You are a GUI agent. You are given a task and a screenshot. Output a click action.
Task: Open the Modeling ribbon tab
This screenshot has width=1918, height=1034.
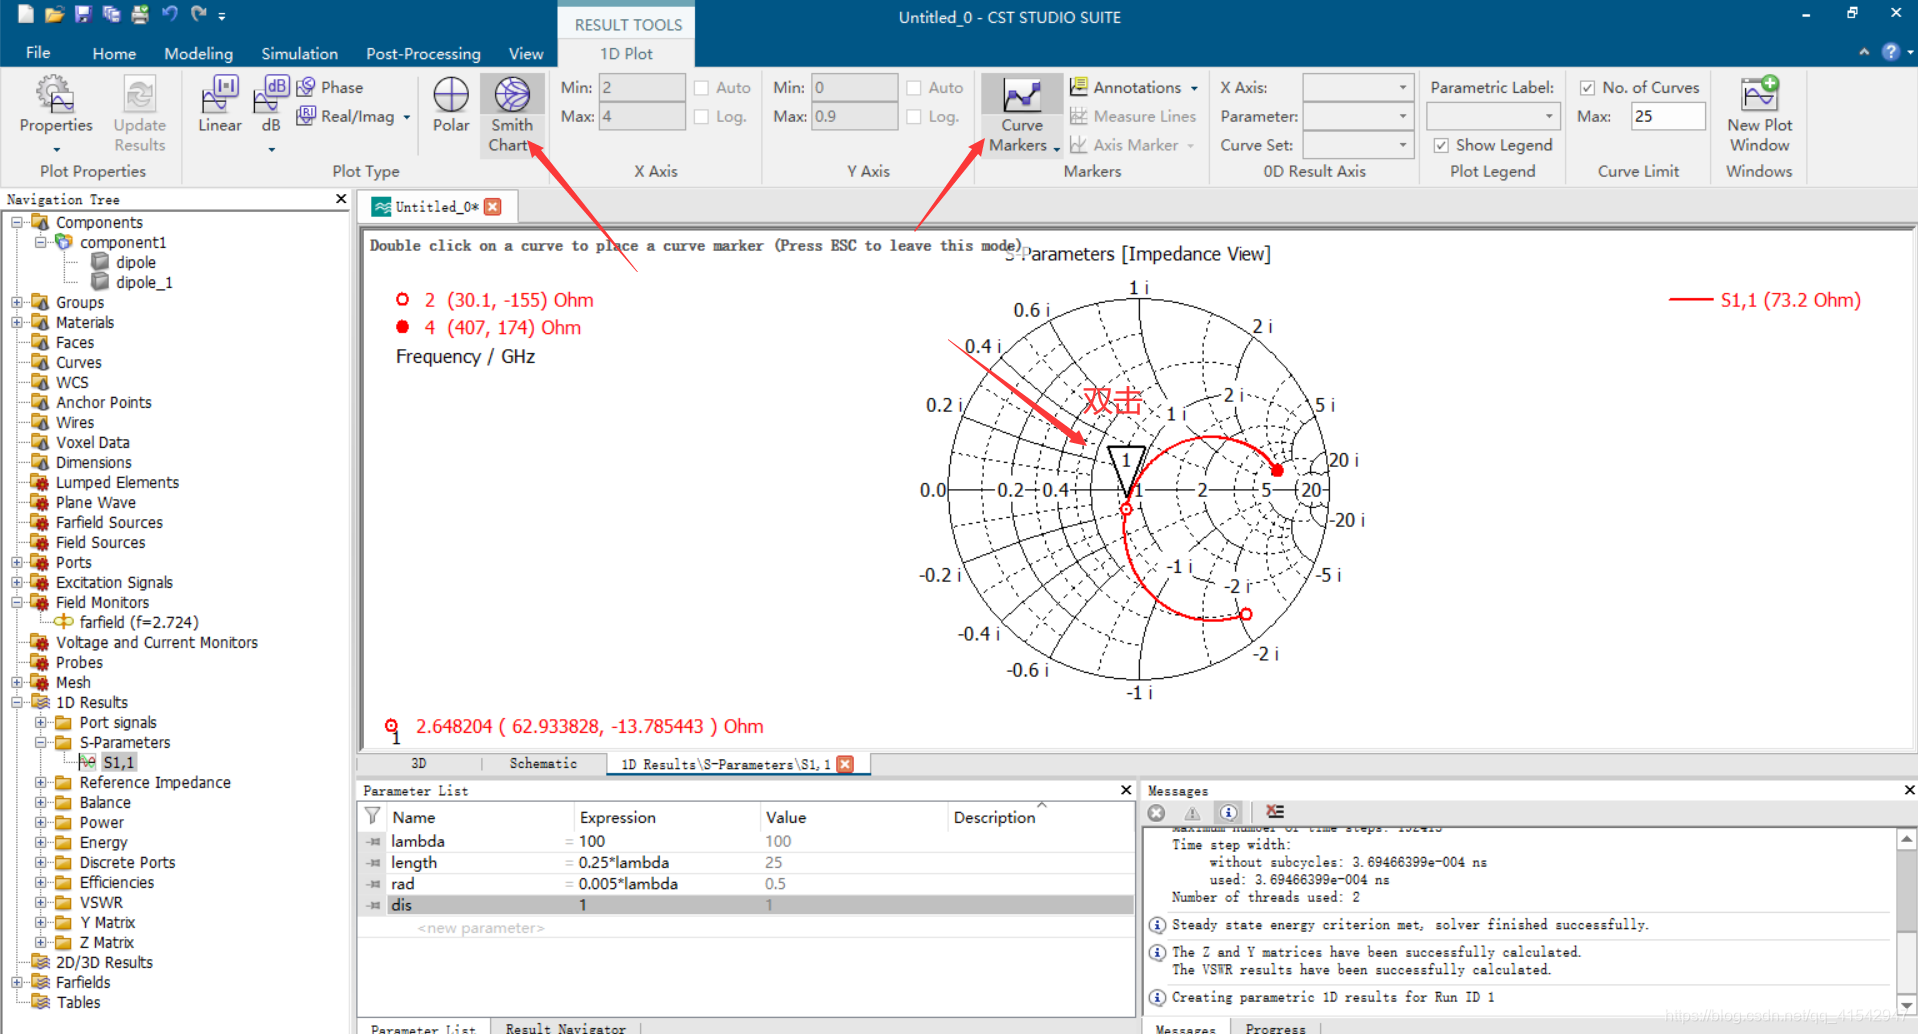coord(198,53)
